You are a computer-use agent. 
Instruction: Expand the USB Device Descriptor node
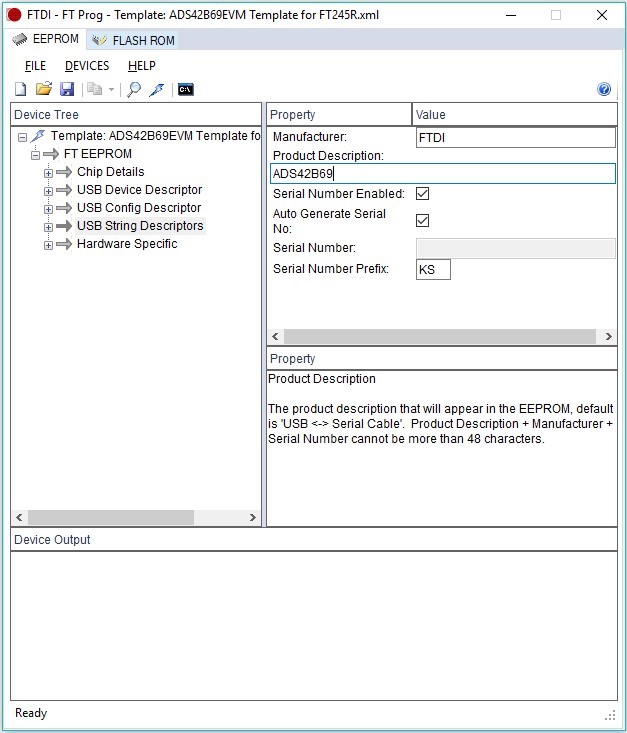(48, 191)
